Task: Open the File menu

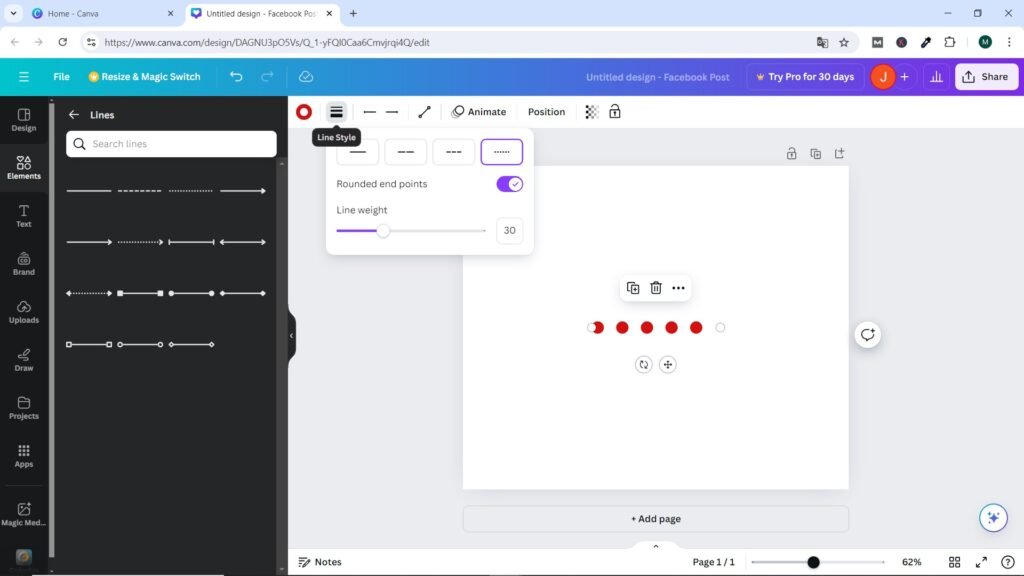Action: click(61, 77)
